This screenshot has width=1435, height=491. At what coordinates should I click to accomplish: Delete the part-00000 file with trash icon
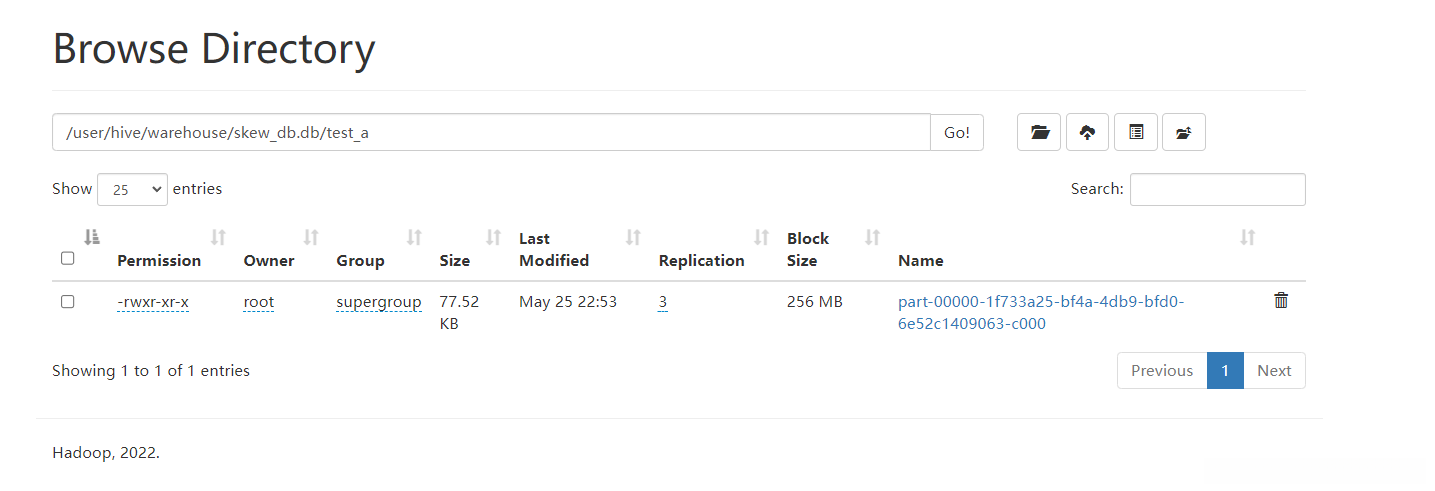pos(1281,300)
